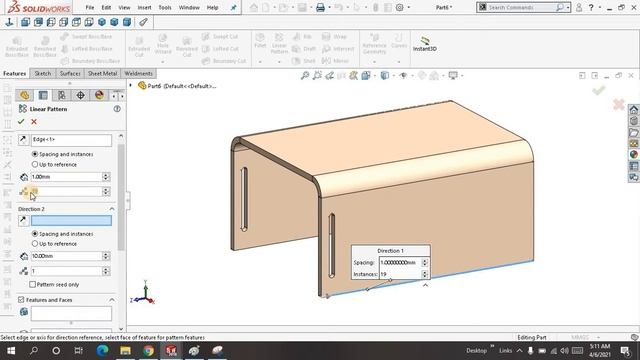Click Direction 2 reverse direction icon
The image size is (640, 360).
point(23,220)
